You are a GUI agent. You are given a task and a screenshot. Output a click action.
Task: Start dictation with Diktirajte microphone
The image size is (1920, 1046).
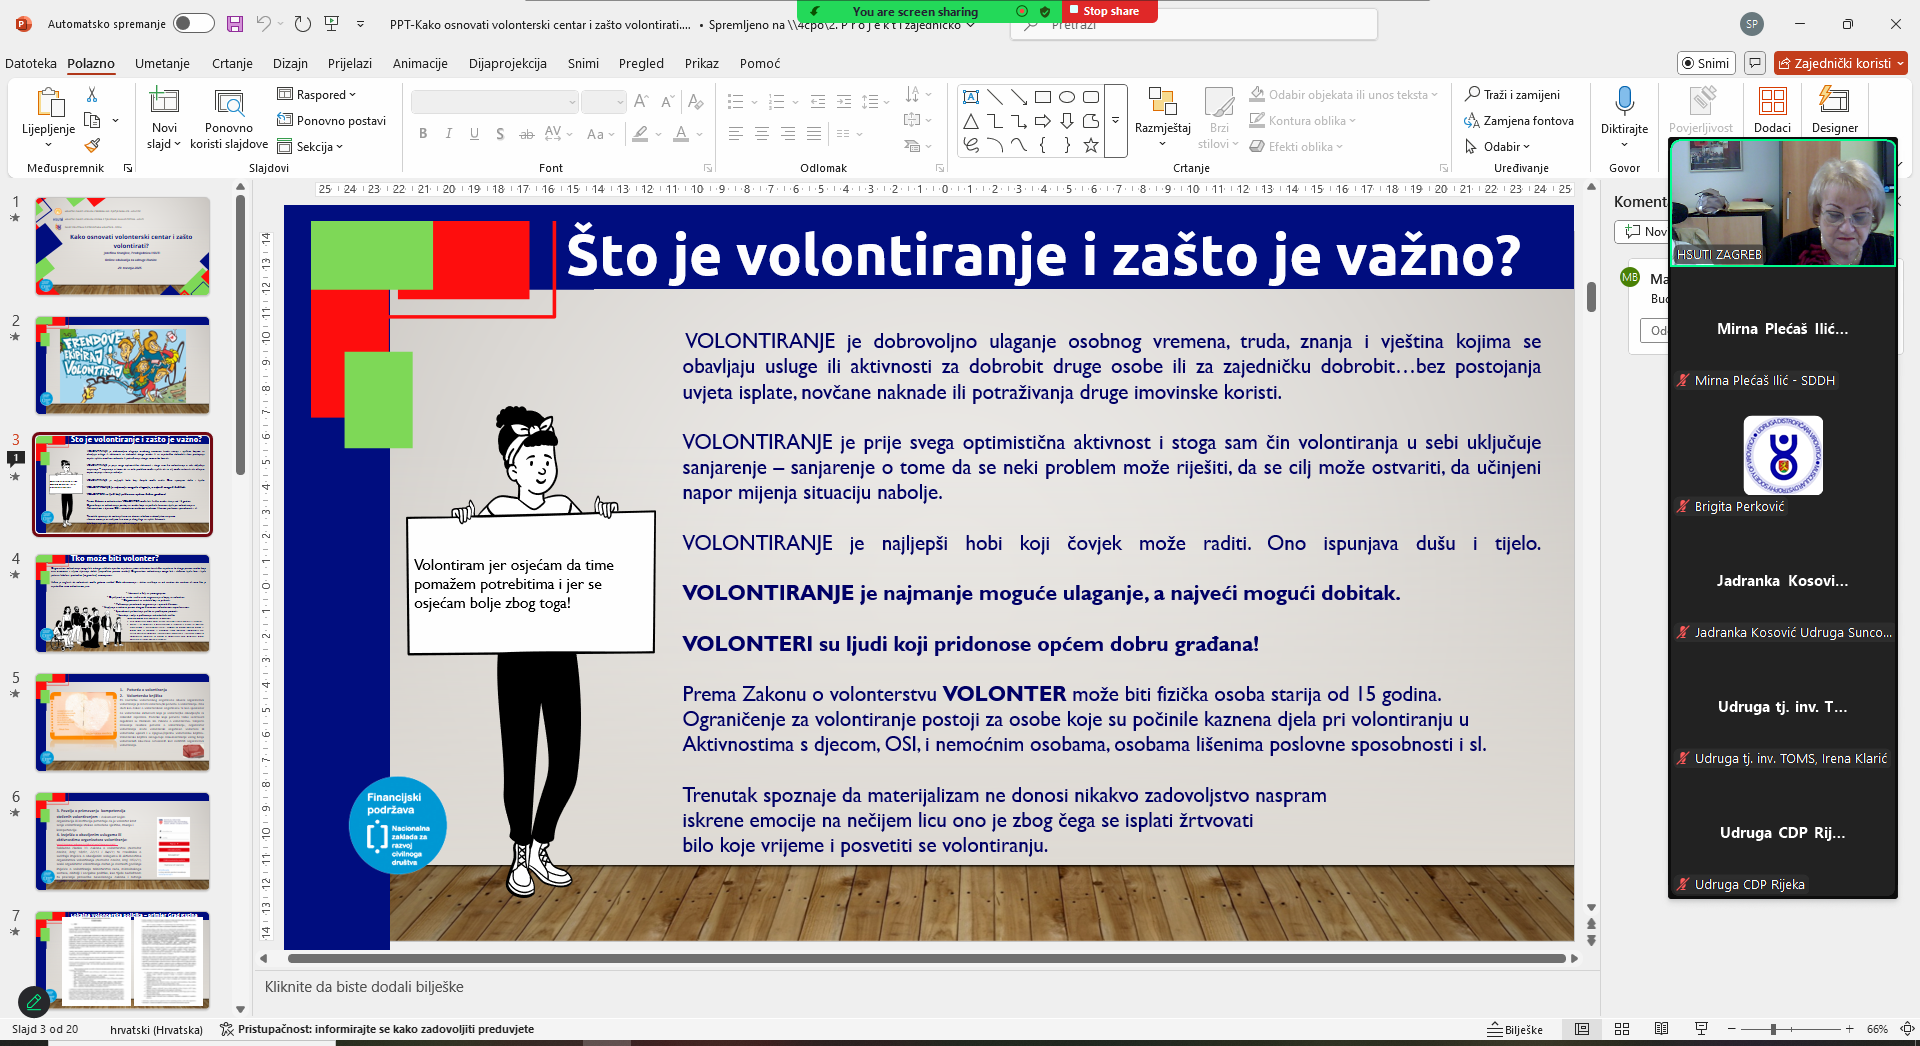[x=1624, y=102]
